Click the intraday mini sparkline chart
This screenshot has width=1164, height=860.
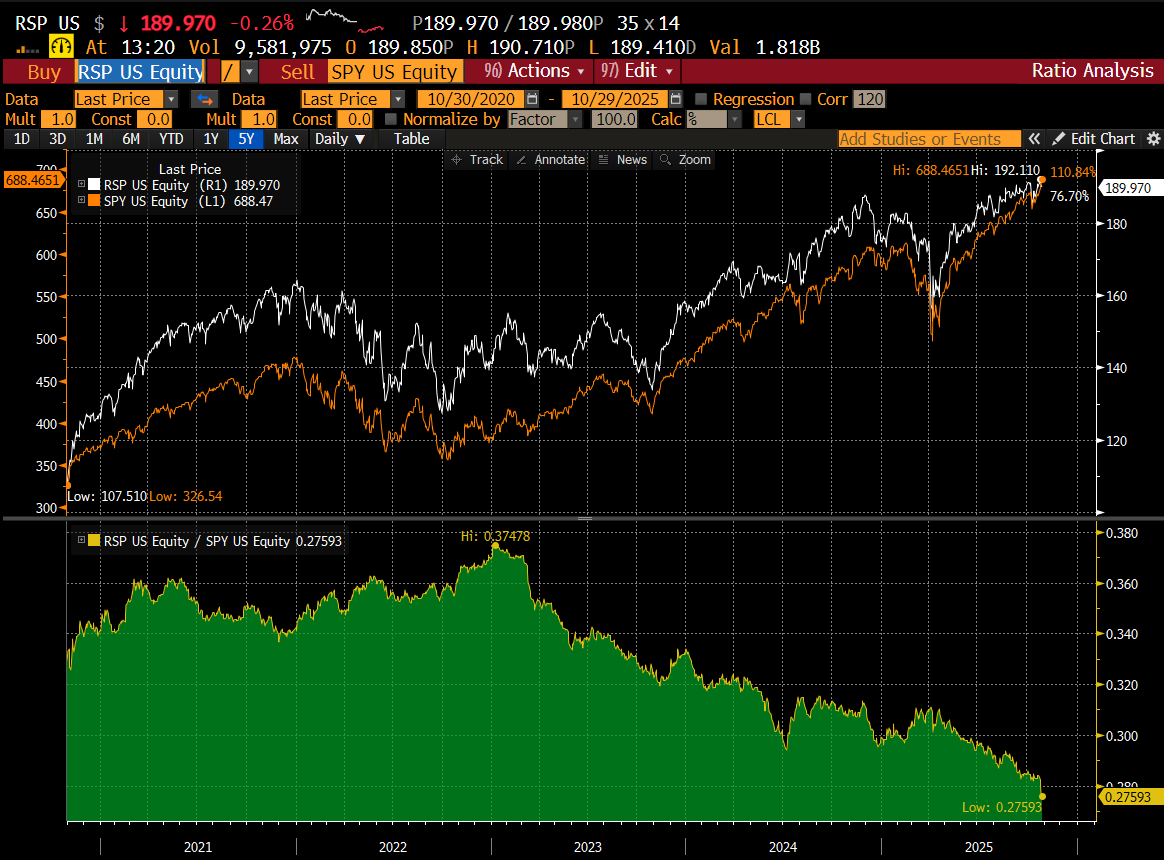(x=344, y=21)
